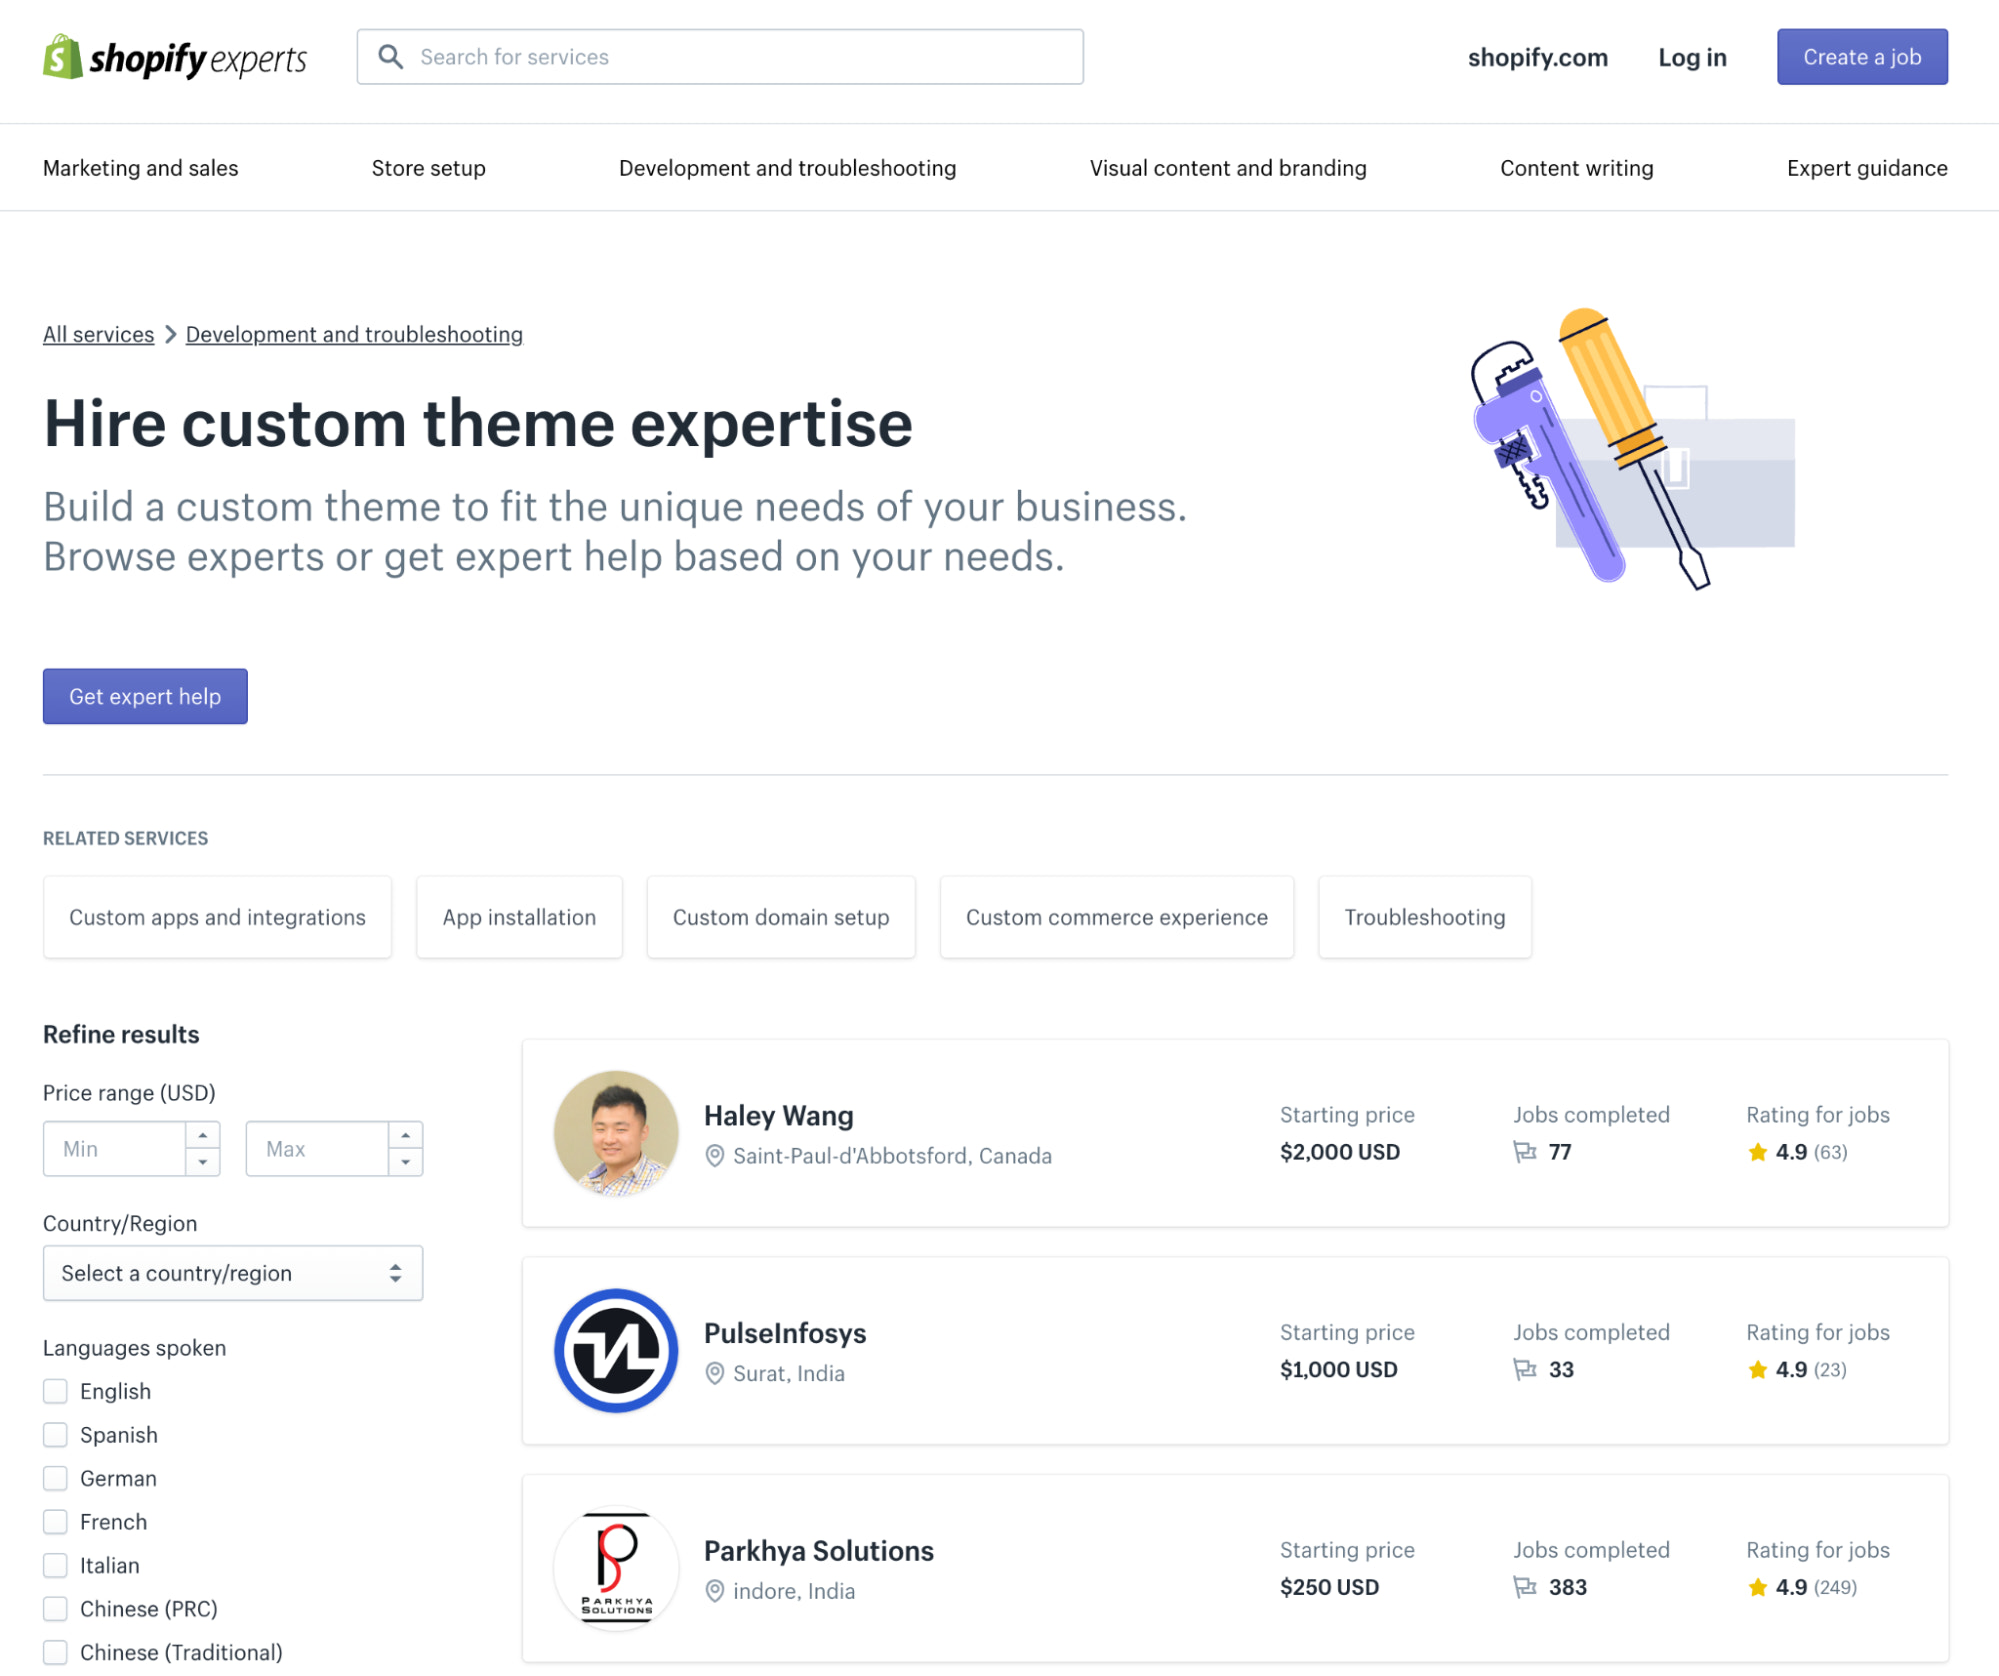Open the Select a country/region dropdown
The width and height of the screenshot is (1999, 1676).
(232, 1273)
